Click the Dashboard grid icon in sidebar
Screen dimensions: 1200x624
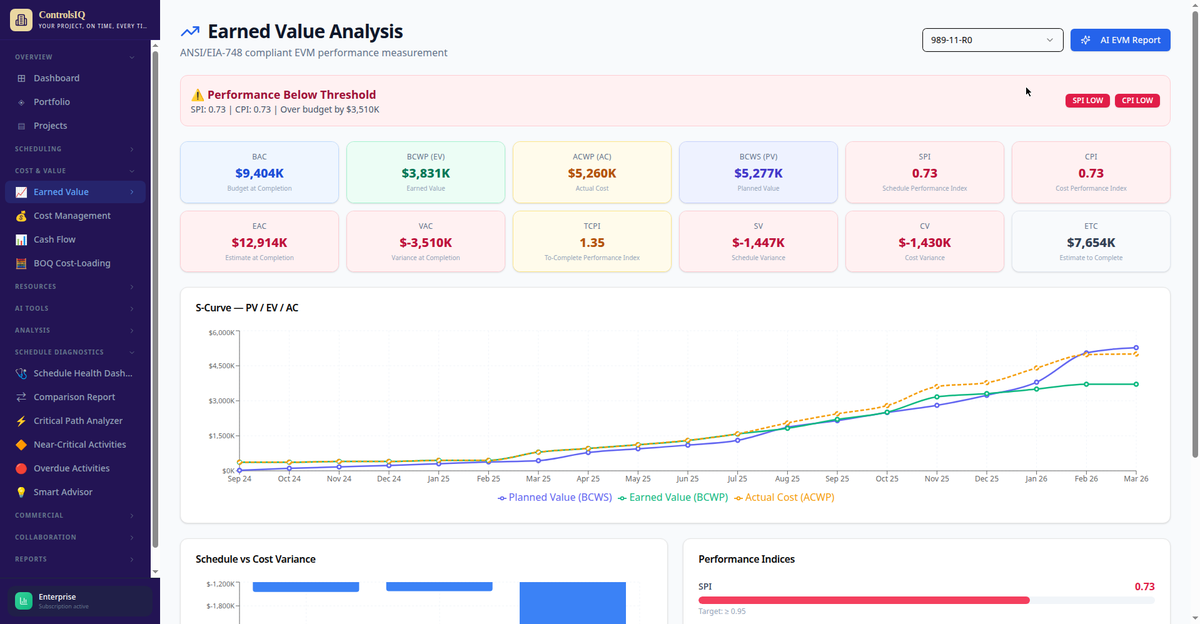22,78
